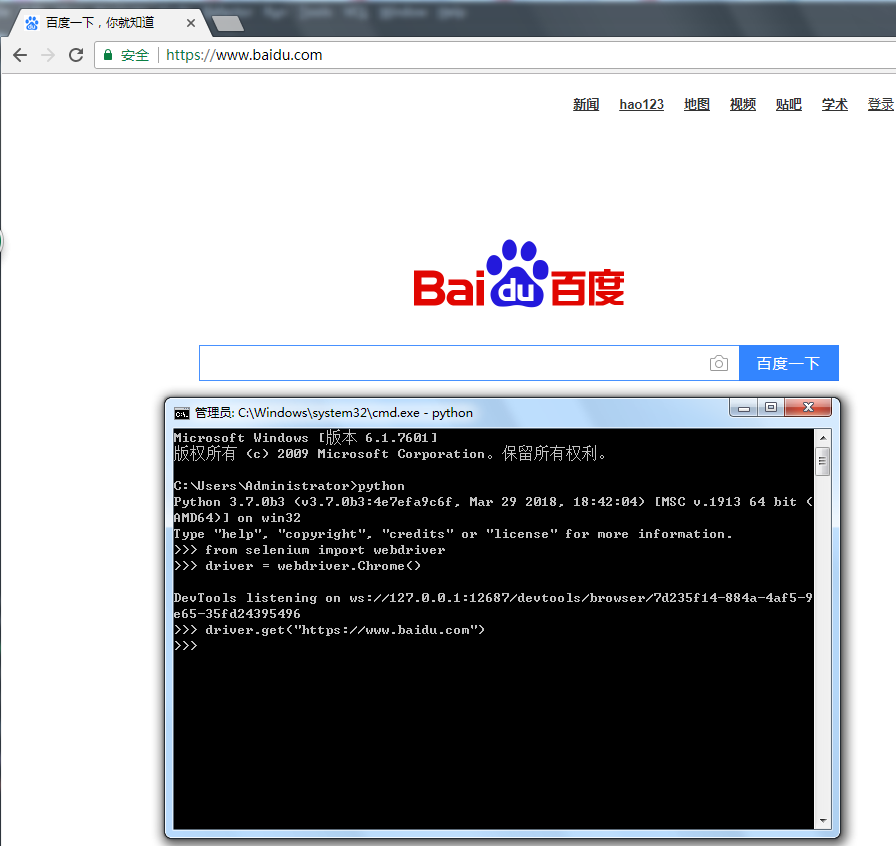
Task: Click the 'DevTools listening on' output line
Action: pos(493,598)
